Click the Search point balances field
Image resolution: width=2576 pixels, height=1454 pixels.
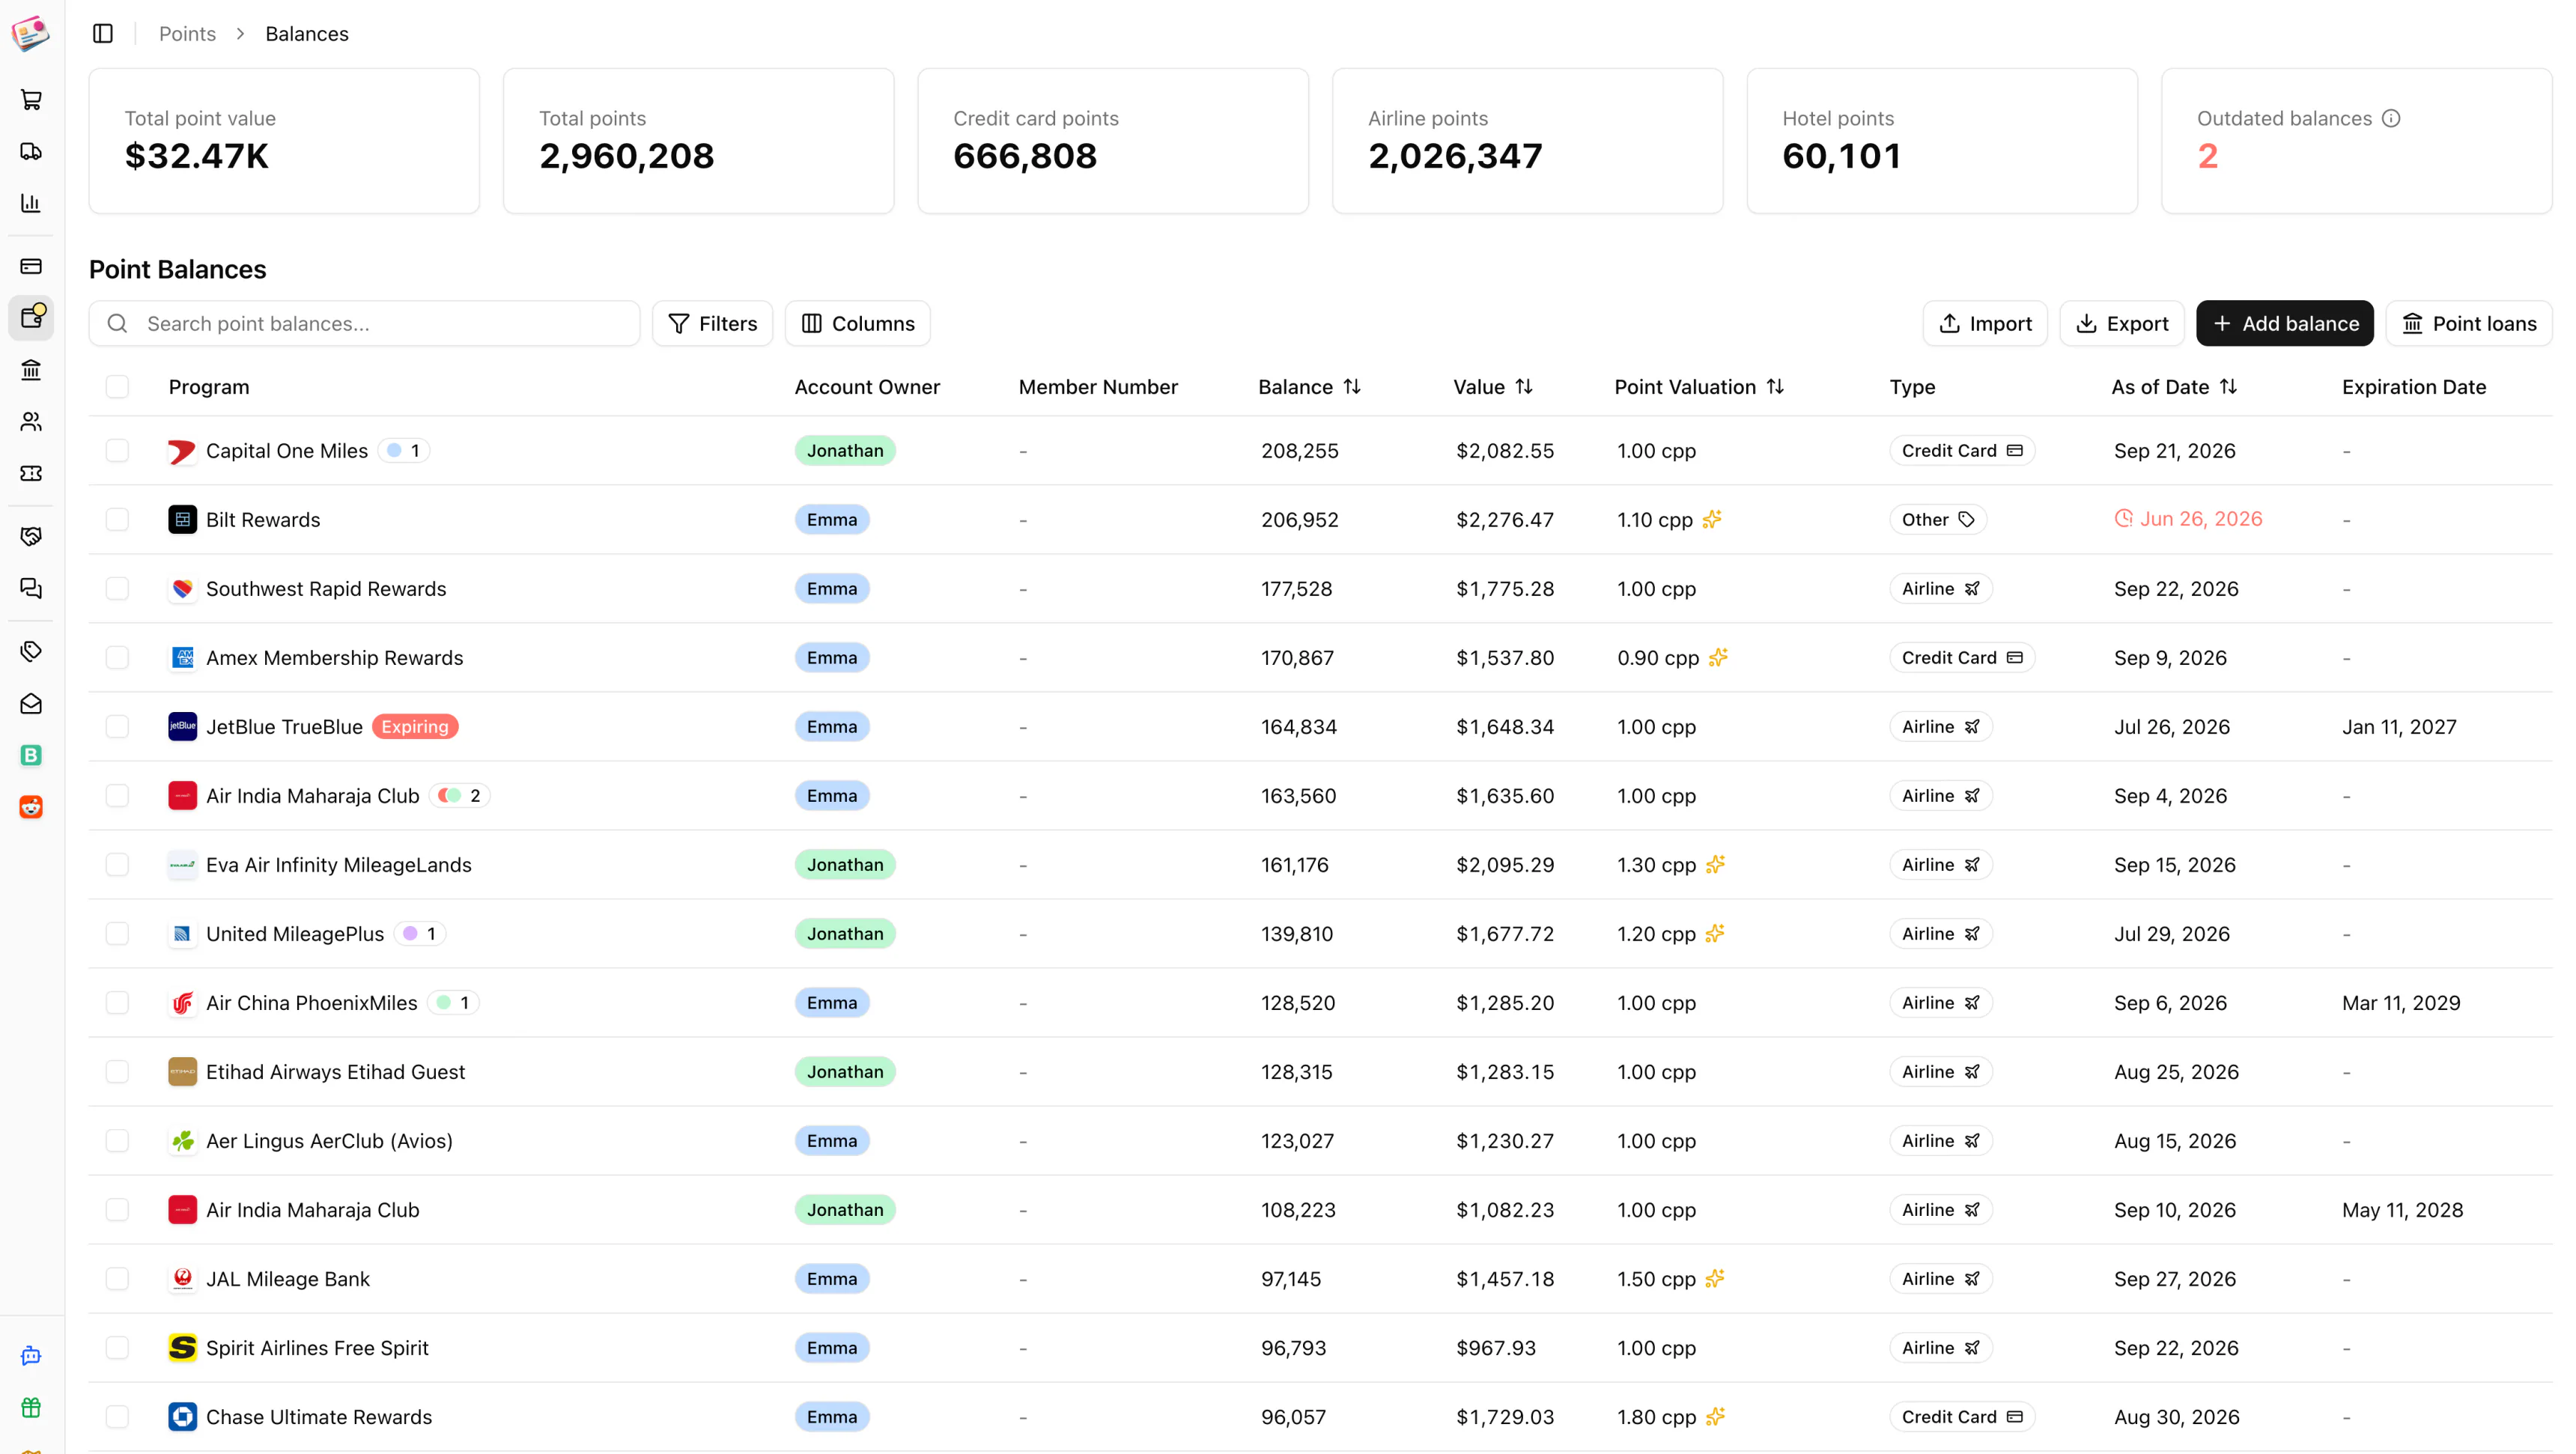coord(364,324)
